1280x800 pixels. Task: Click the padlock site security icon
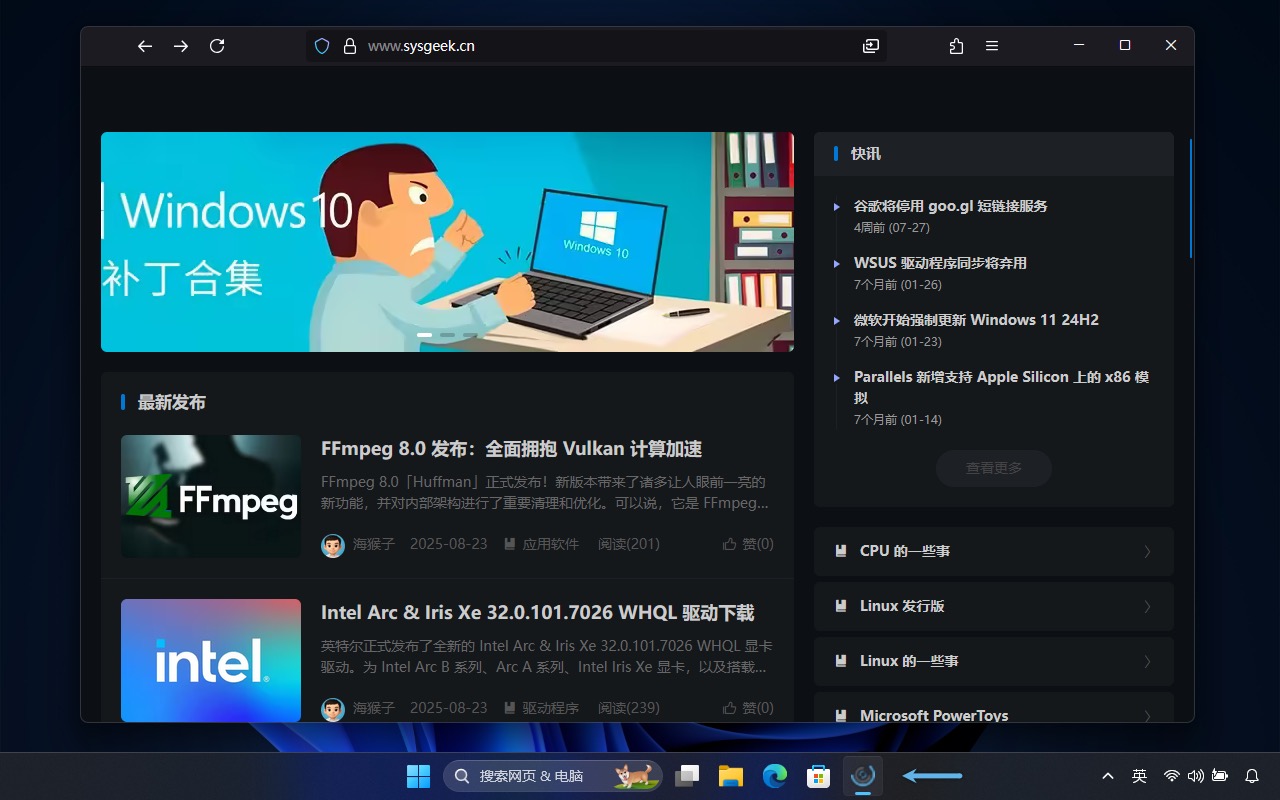pyautogui.click(x=350, y=46)
